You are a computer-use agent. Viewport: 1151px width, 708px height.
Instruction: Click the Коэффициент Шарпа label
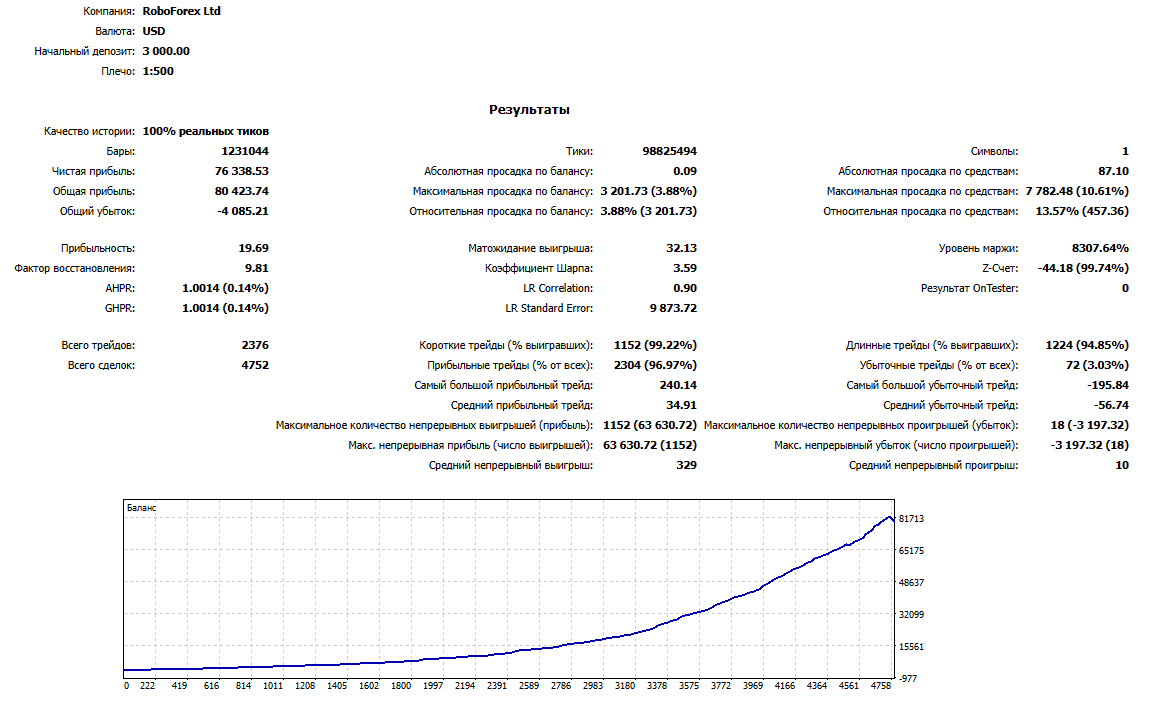pos(539,268)
